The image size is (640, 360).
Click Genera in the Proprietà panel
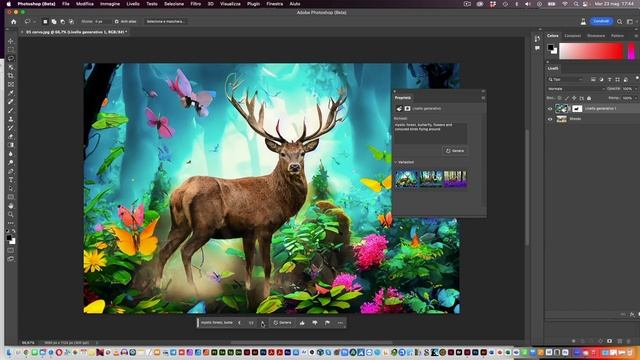[456, 151]
